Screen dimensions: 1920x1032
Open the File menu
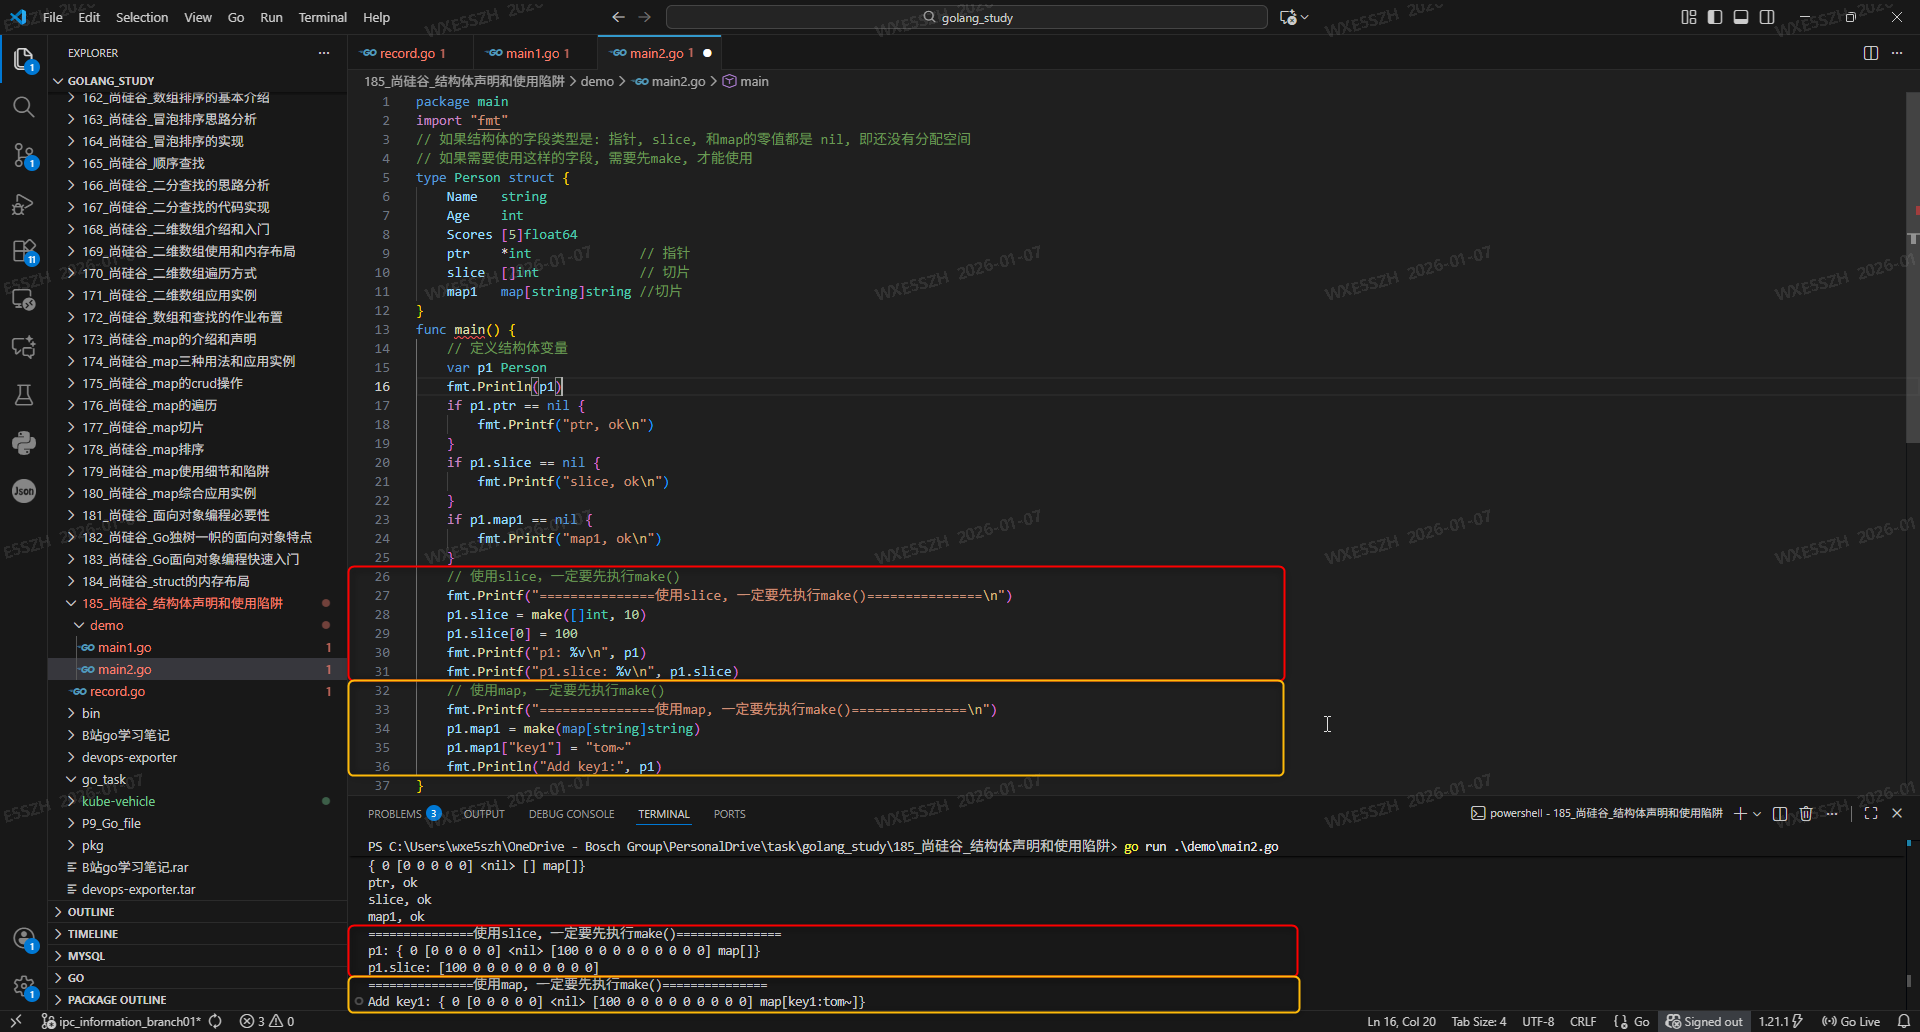coord(53,17)
